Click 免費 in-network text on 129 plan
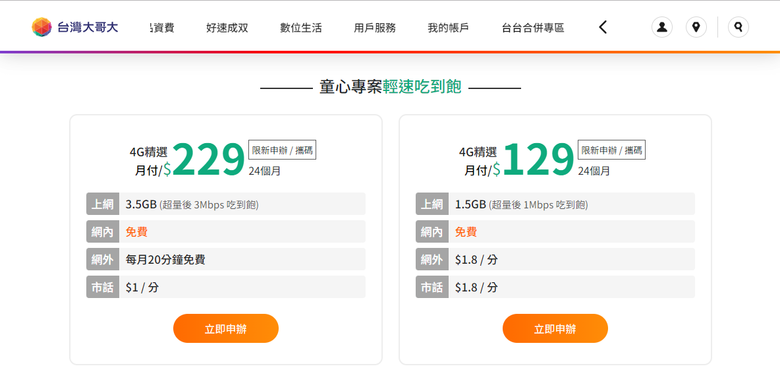Screen dimensions: 780x391 [x=466, y=232]
